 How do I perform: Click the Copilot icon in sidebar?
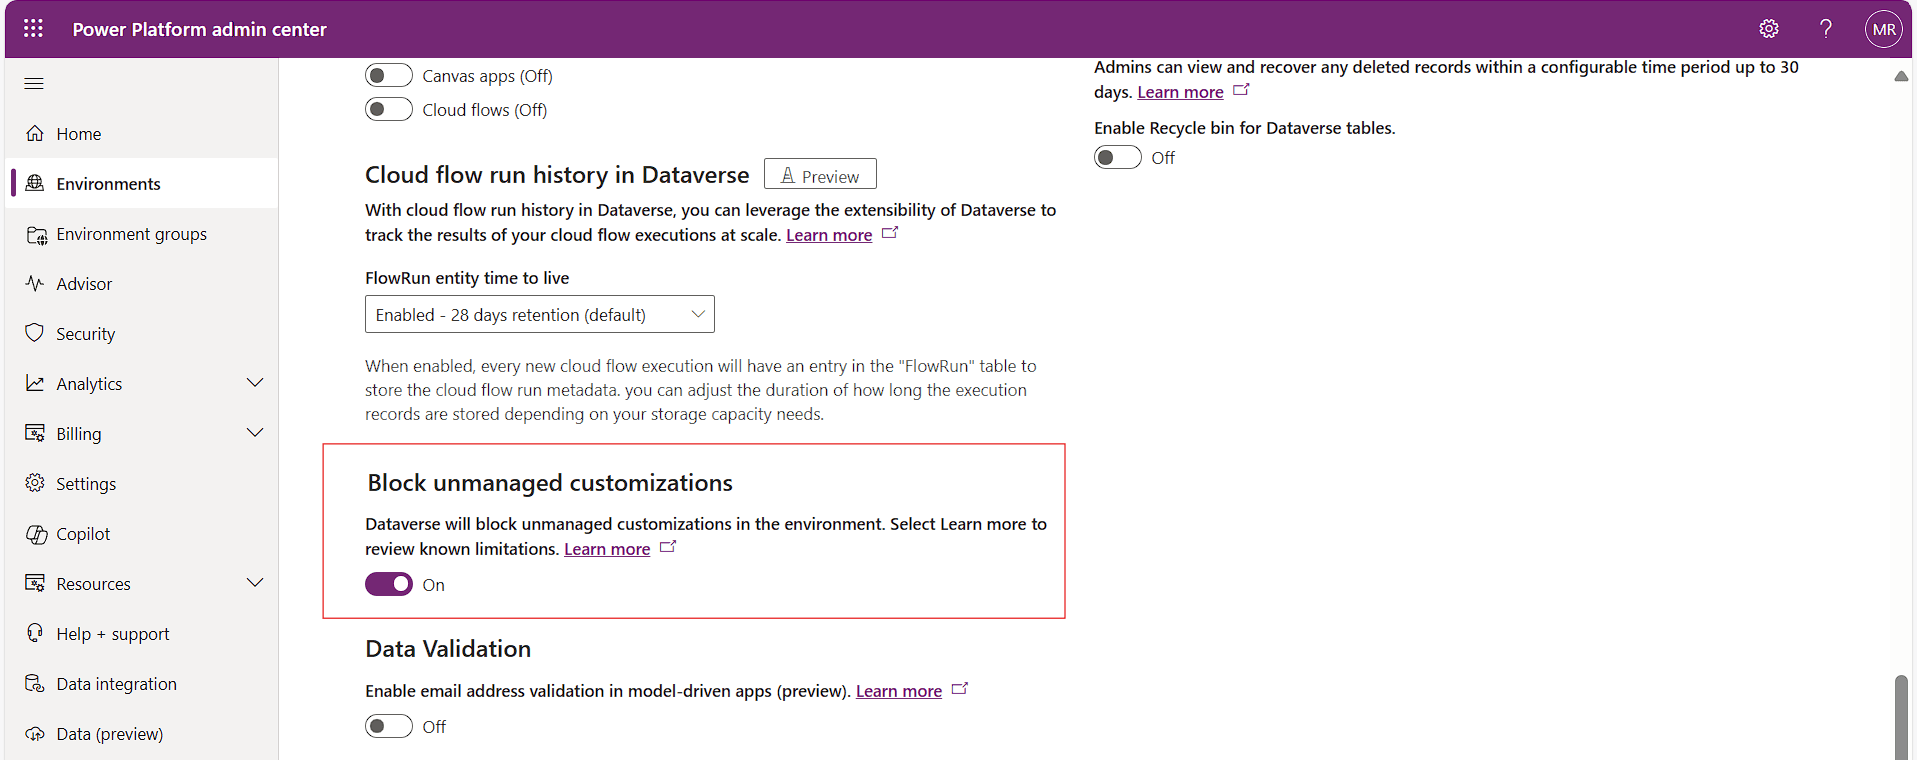36,534
